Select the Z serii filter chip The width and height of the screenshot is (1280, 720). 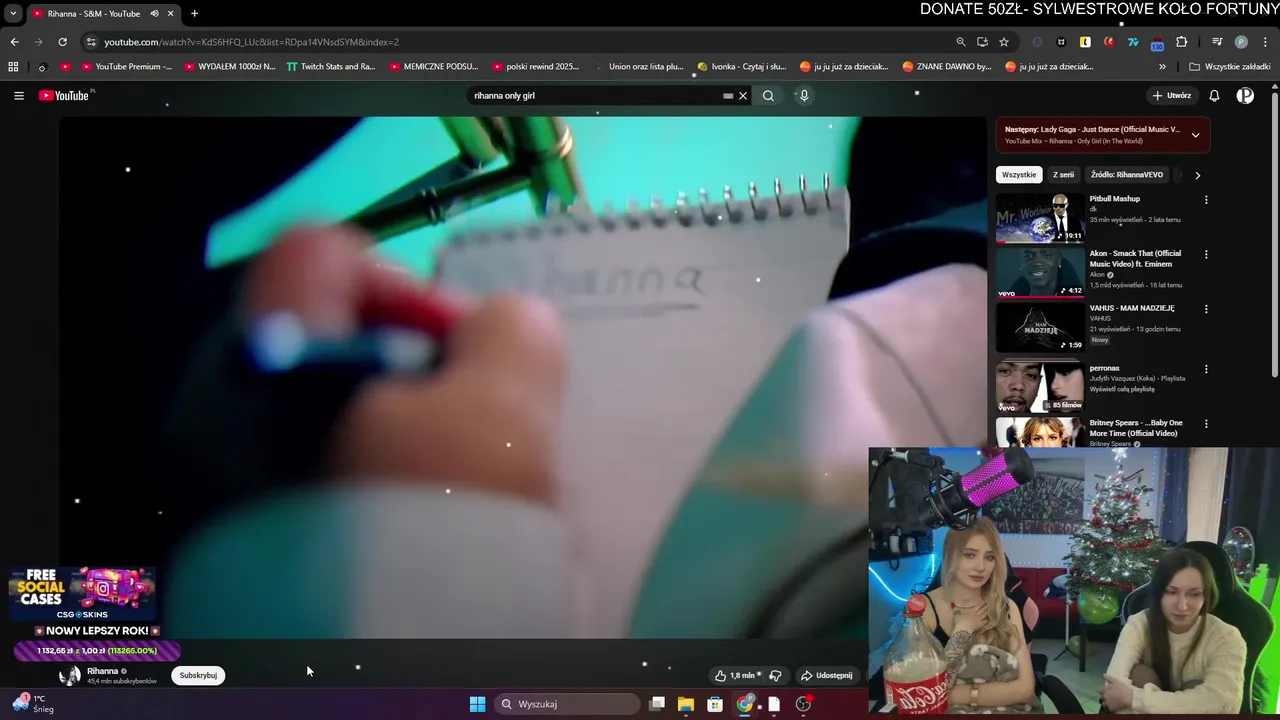pyautogui.click(x=1063, y=175)
